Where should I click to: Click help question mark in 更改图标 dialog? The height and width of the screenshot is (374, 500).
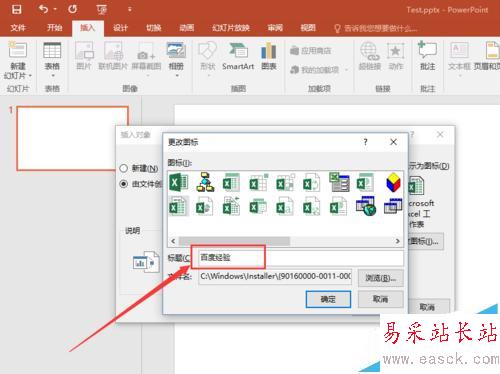(366, 142)
